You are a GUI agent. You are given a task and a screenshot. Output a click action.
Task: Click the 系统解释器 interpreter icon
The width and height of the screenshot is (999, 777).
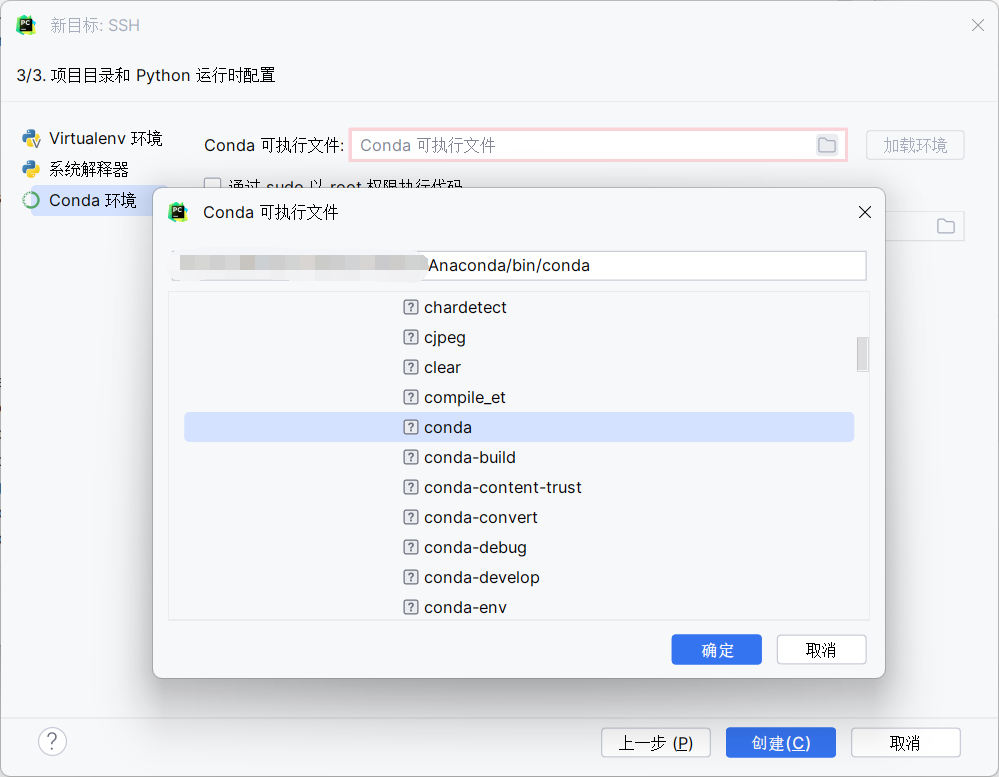(x=30, y=169)
